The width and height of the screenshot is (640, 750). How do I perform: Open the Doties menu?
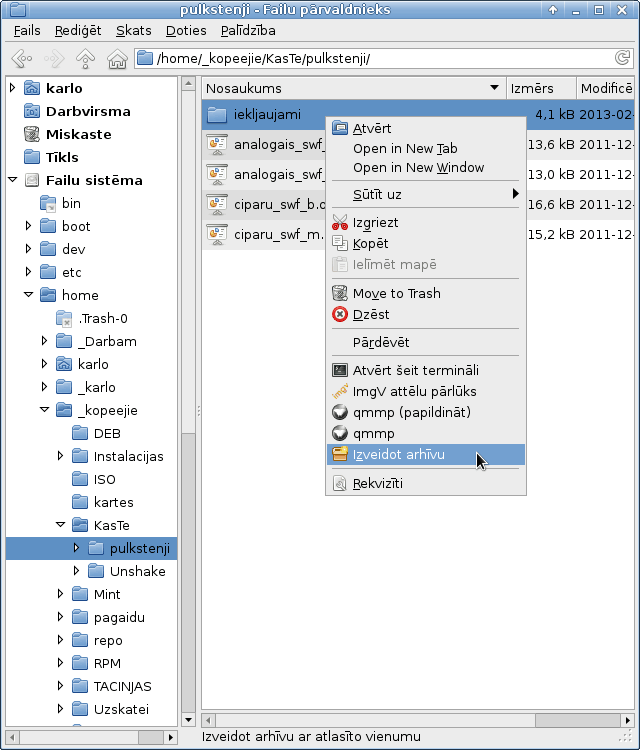click(x=186, y=31)
